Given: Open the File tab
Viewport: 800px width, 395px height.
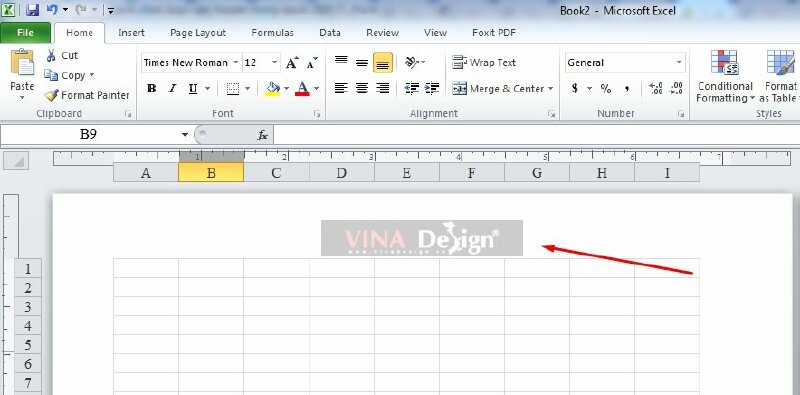Looking at the screenshot, I should [25, 33].
